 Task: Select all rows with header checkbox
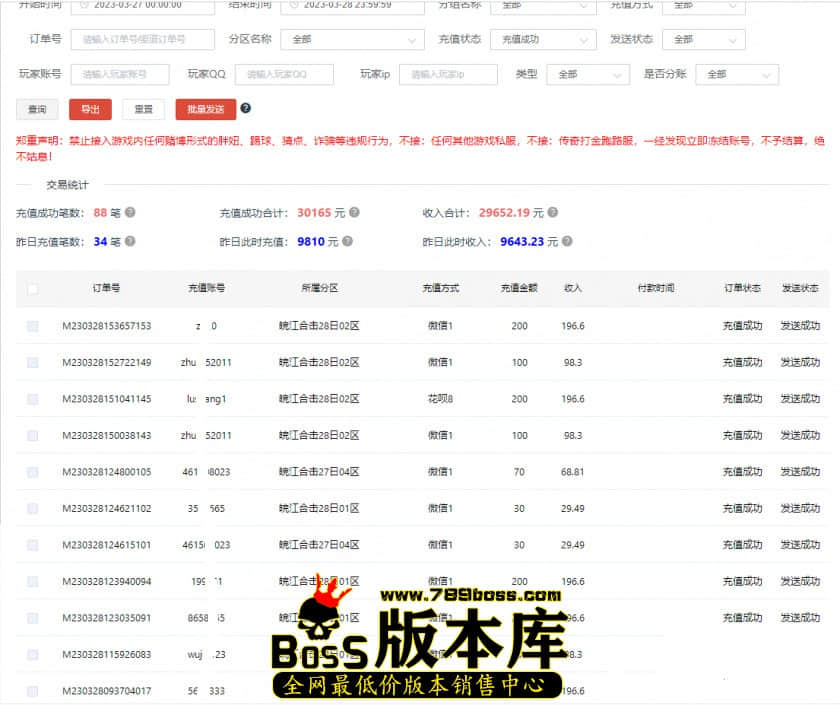pyautogui.click(x=33, y=288)
